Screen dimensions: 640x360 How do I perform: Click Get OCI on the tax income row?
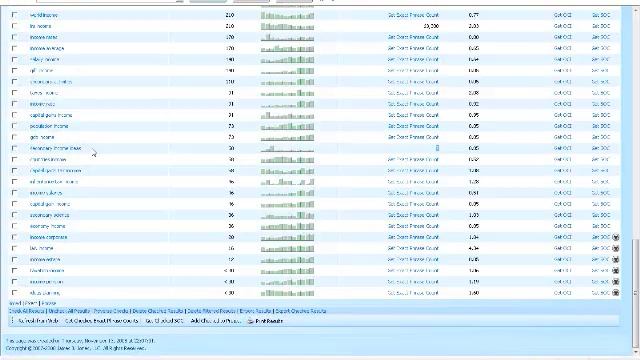pos(562,26)
